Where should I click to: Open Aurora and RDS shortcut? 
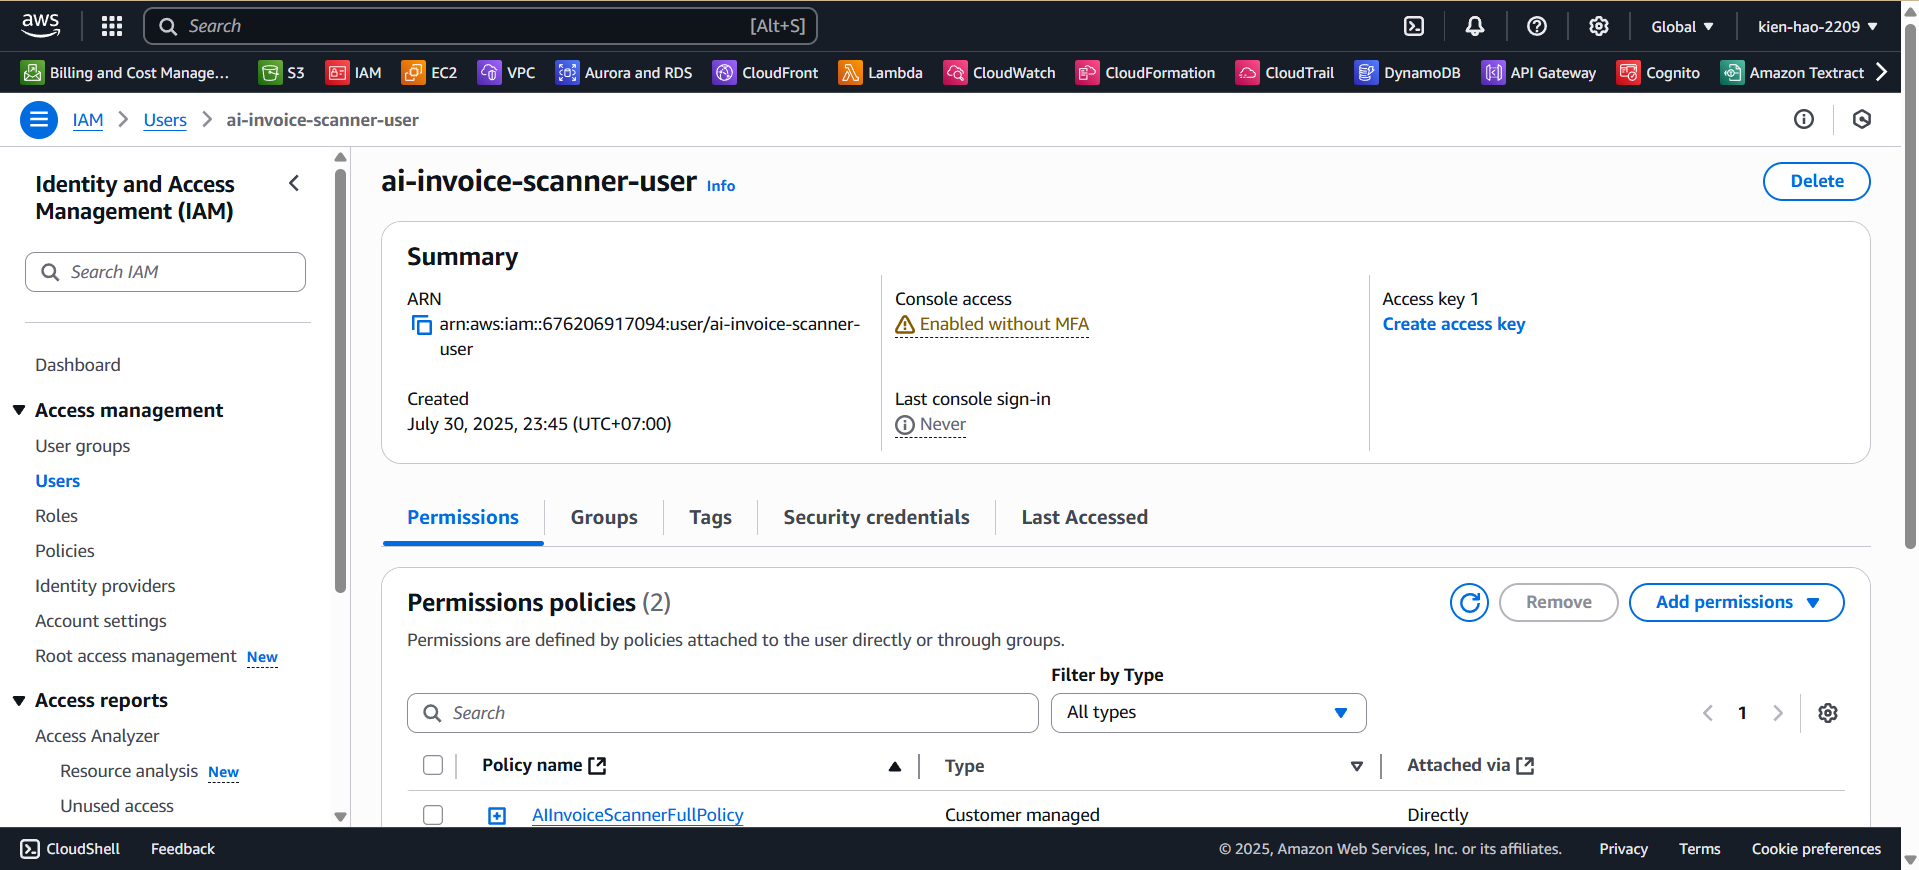coord(624,73)
